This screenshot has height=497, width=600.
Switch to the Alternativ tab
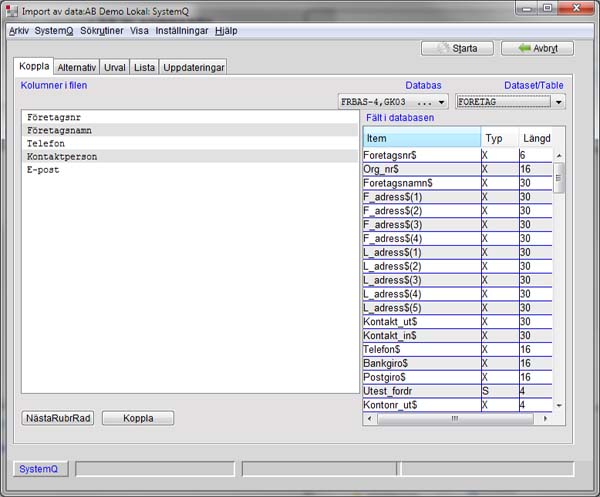click(x=76, y=67)
